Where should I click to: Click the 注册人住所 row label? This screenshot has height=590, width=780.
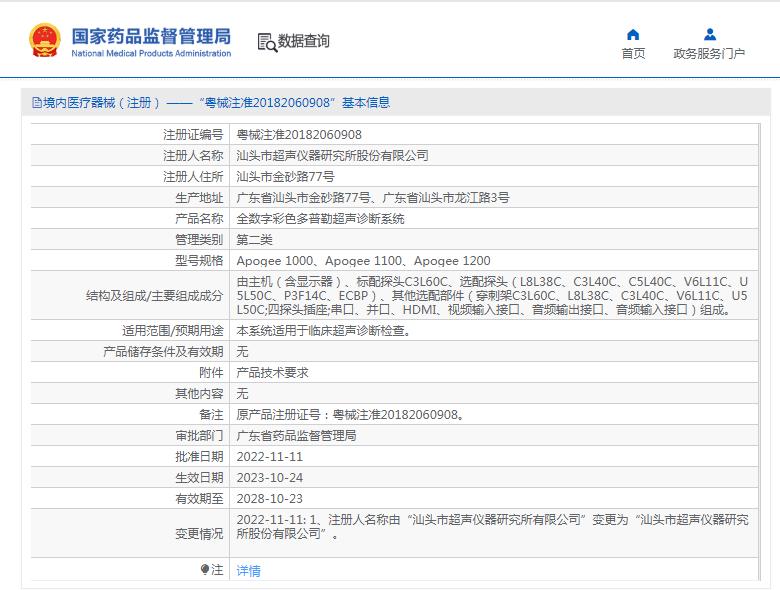(x=193, y=177)
